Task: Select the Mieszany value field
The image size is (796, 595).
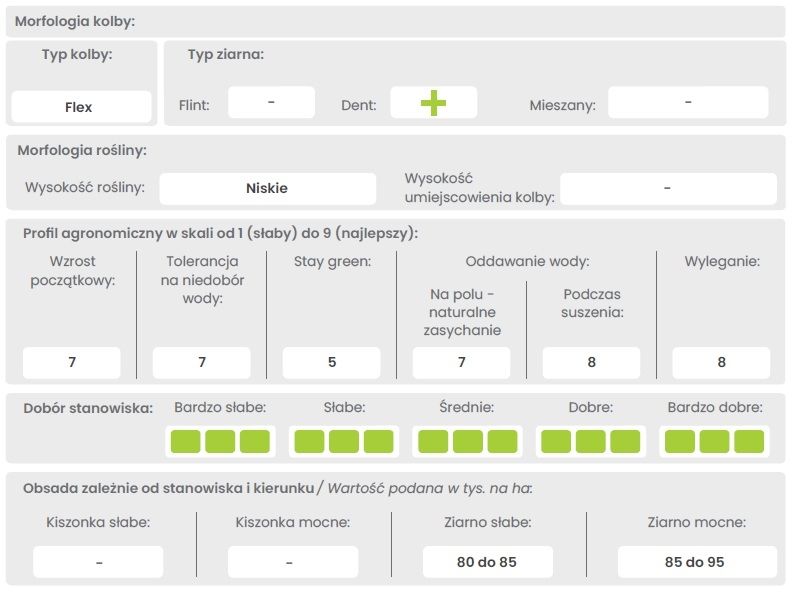Action: pyautogui.click(x=688, y=103)
